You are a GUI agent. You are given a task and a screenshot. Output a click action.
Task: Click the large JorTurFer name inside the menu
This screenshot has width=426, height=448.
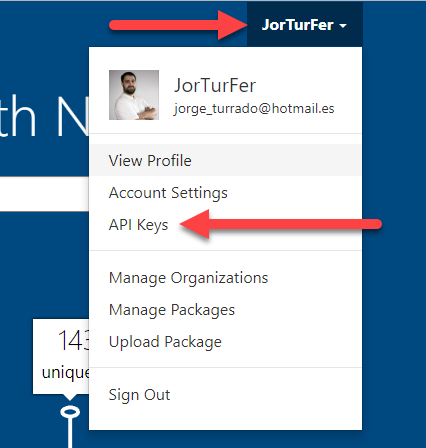click(215, 85)
